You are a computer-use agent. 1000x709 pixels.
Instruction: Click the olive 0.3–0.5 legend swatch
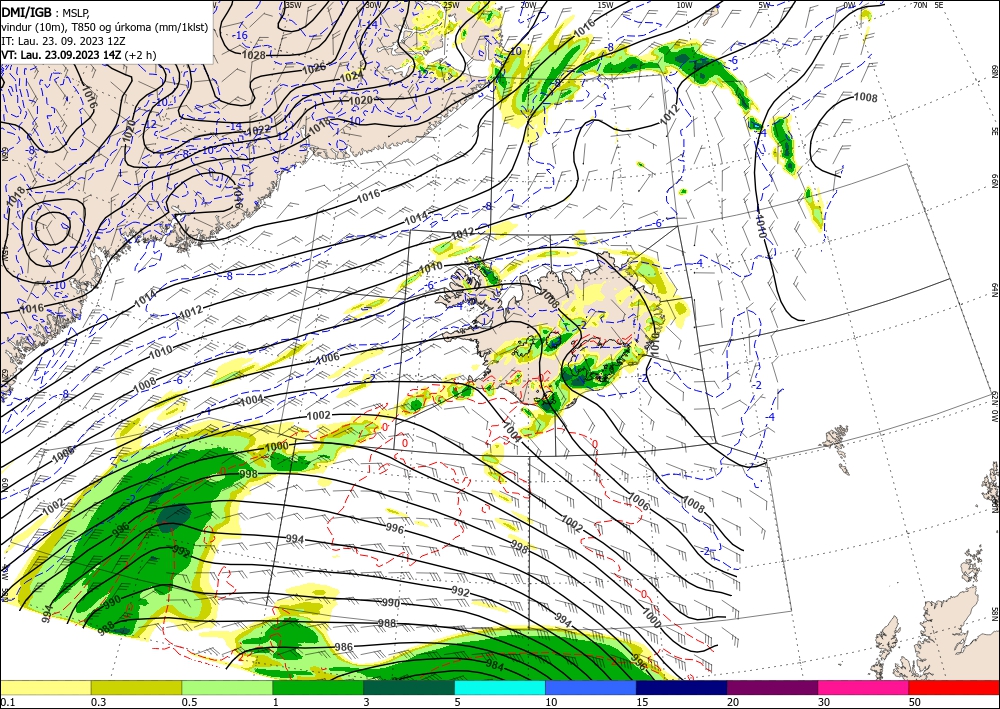pos(136,687)
